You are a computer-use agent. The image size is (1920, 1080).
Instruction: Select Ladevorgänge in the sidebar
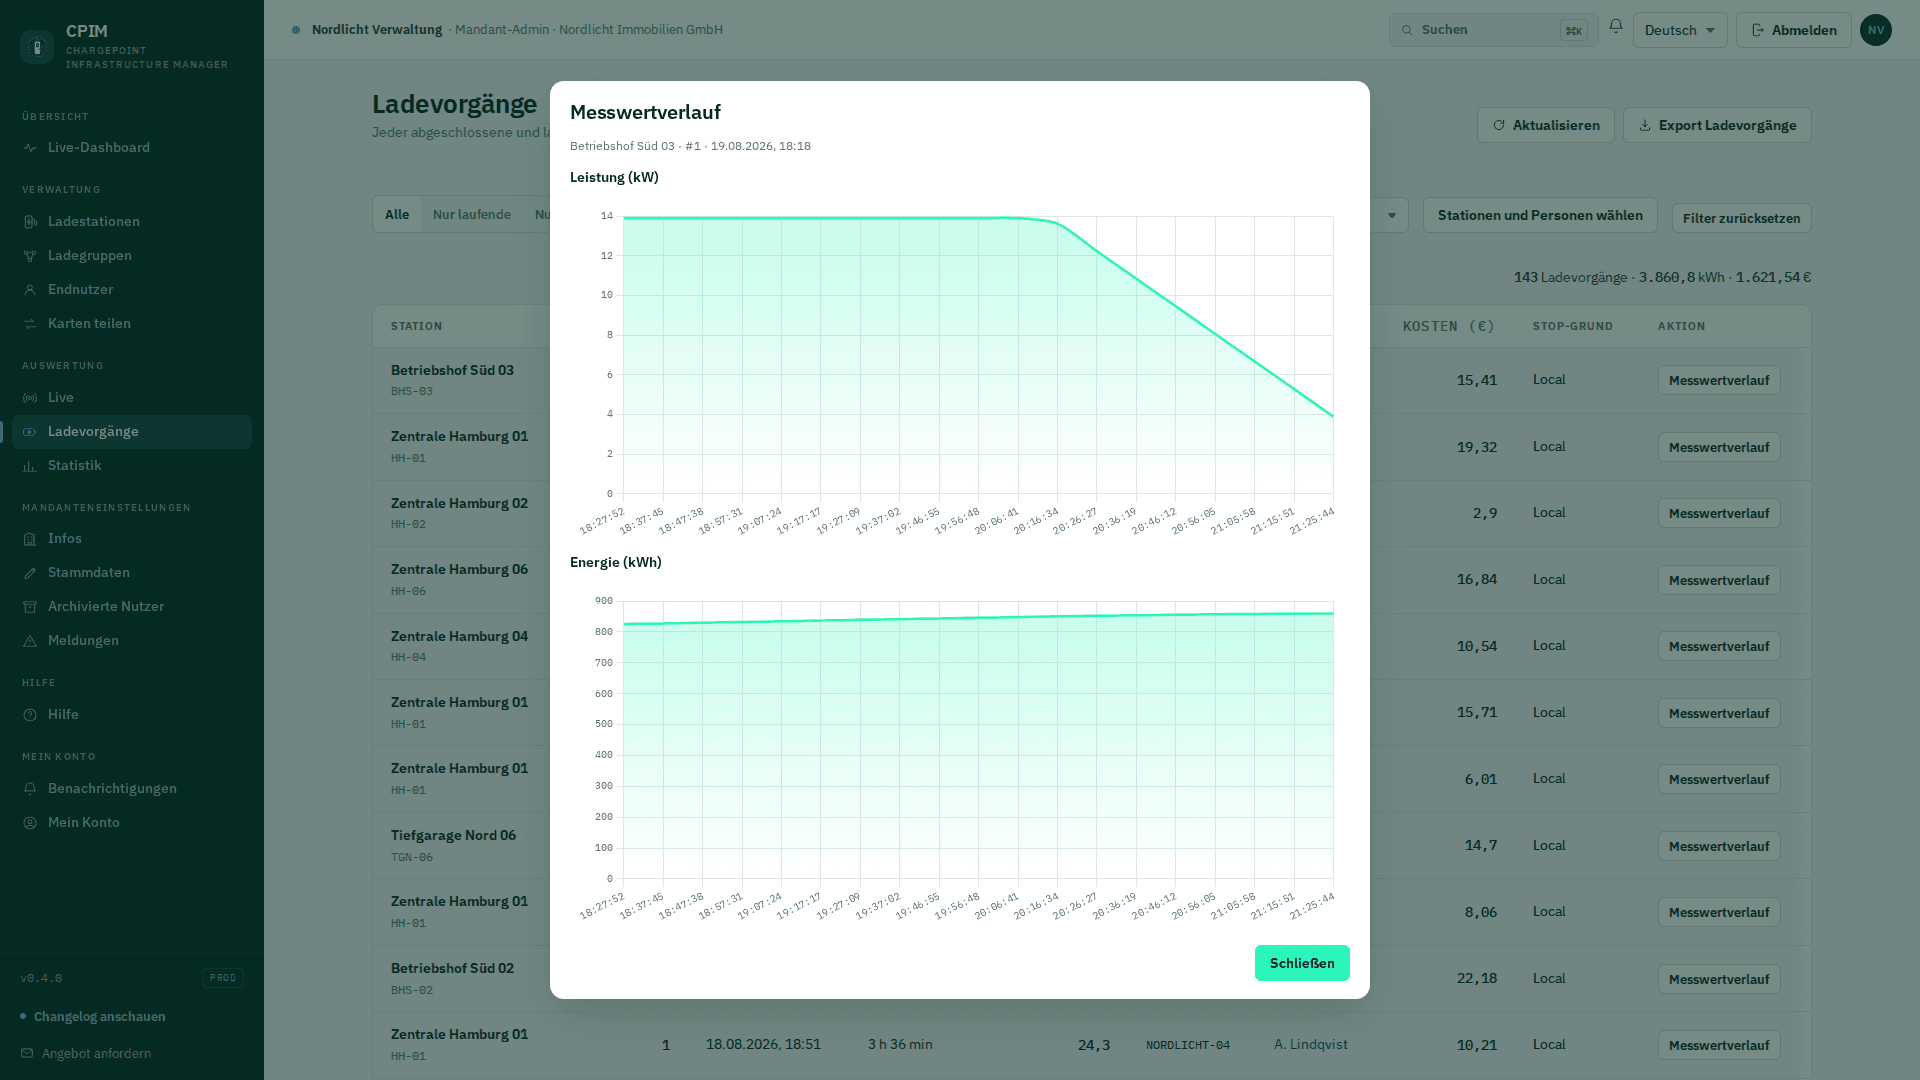point(132,431)
